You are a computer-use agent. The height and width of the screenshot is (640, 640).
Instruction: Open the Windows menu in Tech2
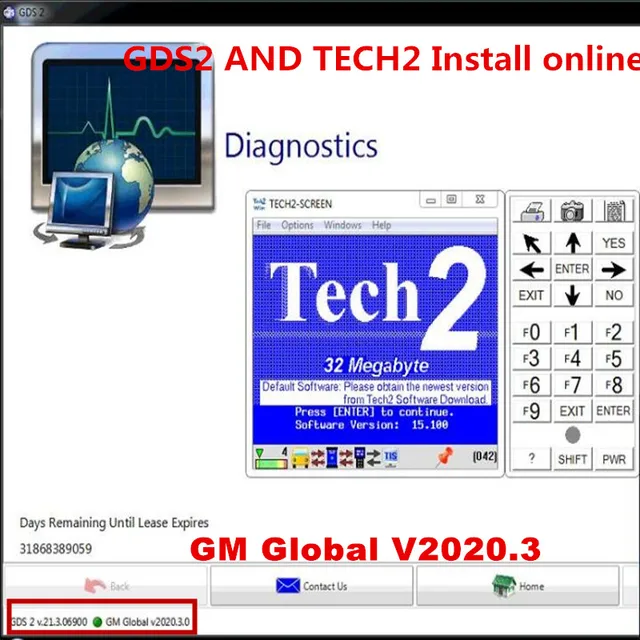[342, 225]
